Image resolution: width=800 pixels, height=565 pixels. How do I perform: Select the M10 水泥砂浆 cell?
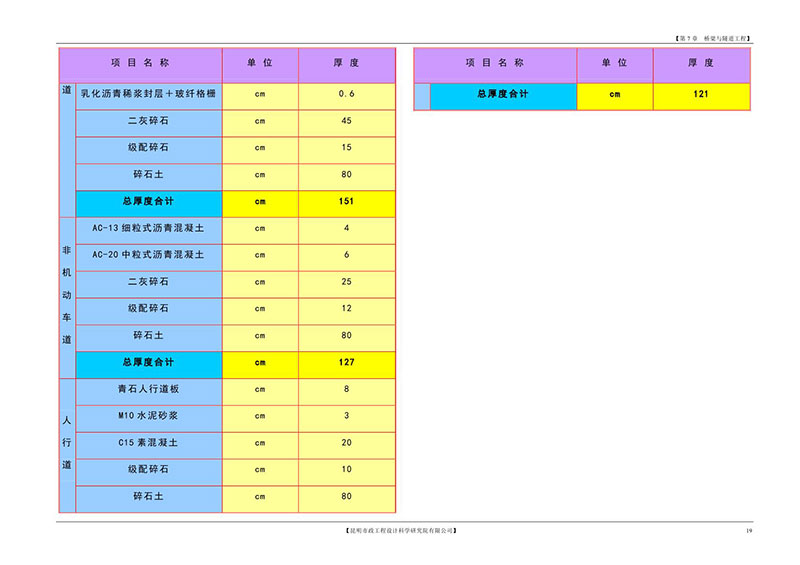(148, 416)
